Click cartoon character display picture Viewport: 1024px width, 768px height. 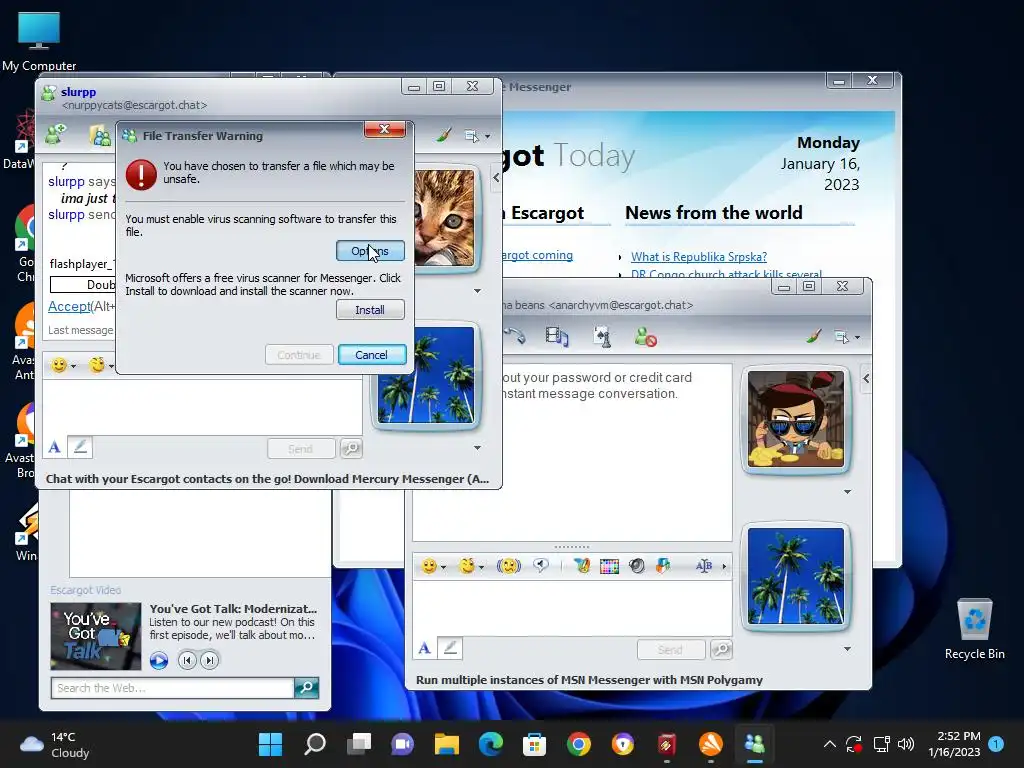[795, 419]
